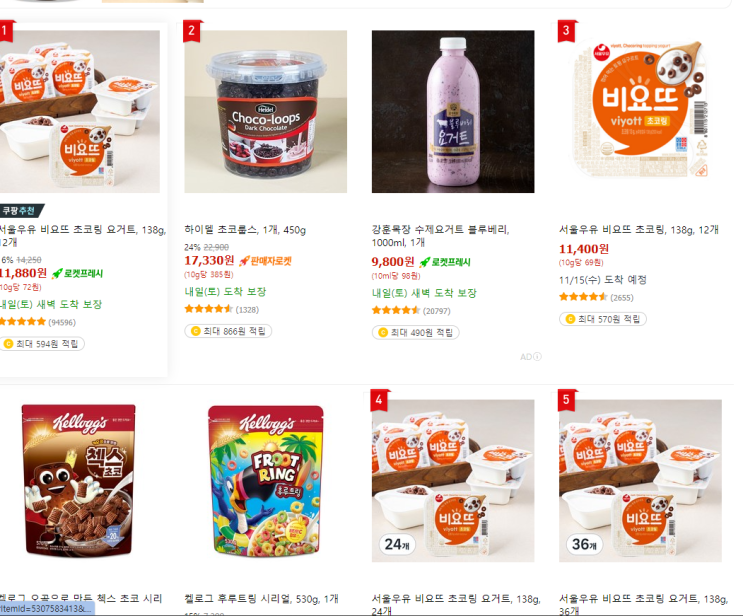Open the blueberry yogurt bottle image
The height and width of the screenshot is (616, 743).
pos(453,112)
